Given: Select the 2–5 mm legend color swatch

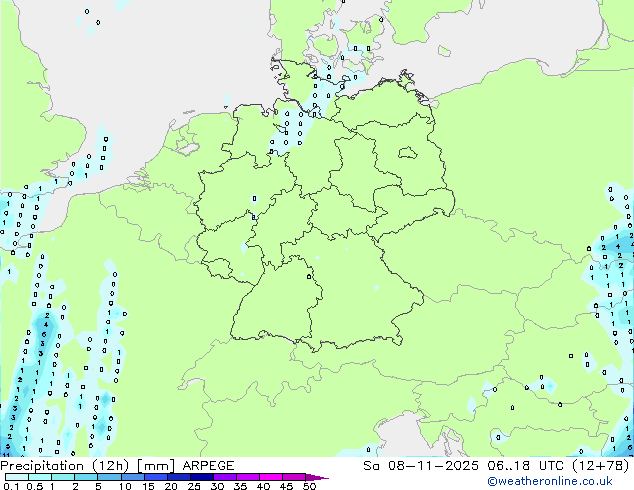Looking at the screenshot, I should click(x=86, y=477).
